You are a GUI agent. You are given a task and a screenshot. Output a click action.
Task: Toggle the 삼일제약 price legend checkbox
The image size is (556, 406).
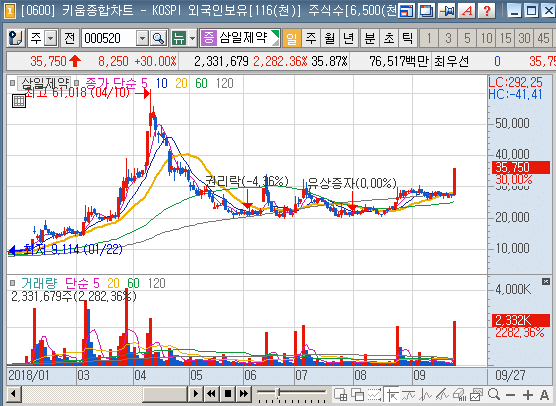12,83
